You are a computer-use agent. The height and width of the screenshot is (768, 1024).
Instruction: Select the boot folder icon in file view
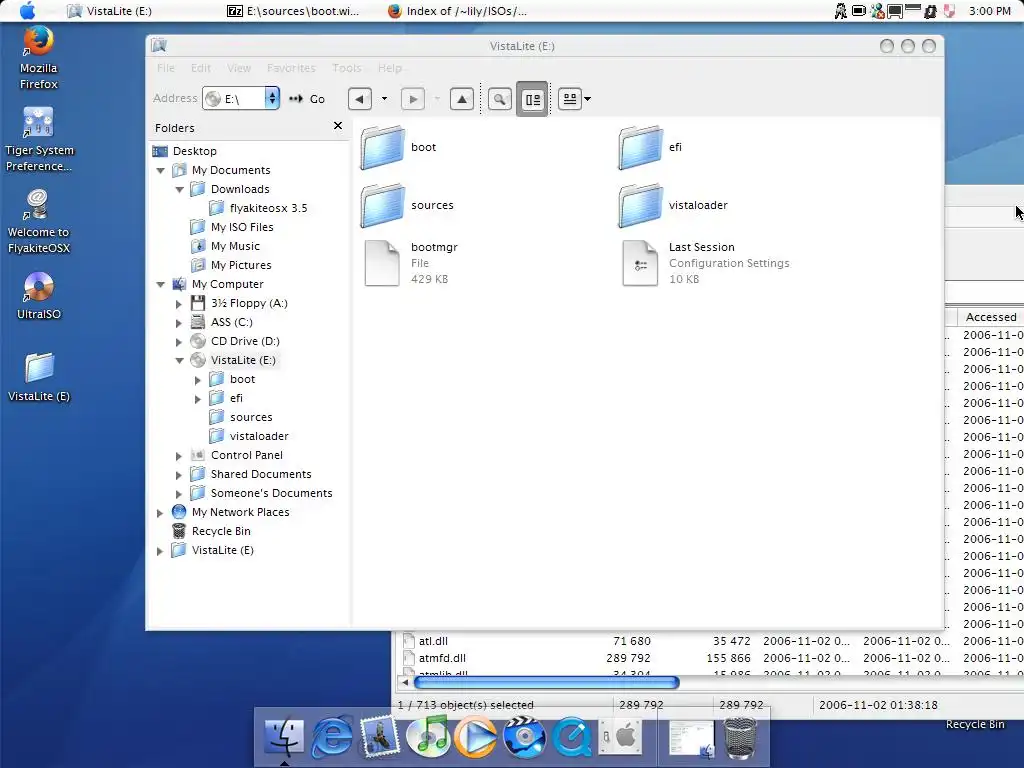tap(383, 147)
